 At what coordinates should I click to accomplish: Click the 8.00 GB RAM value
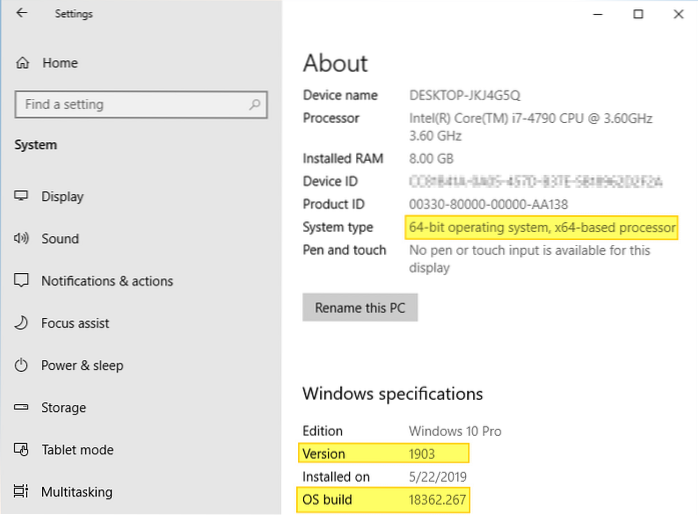[431, 158]
